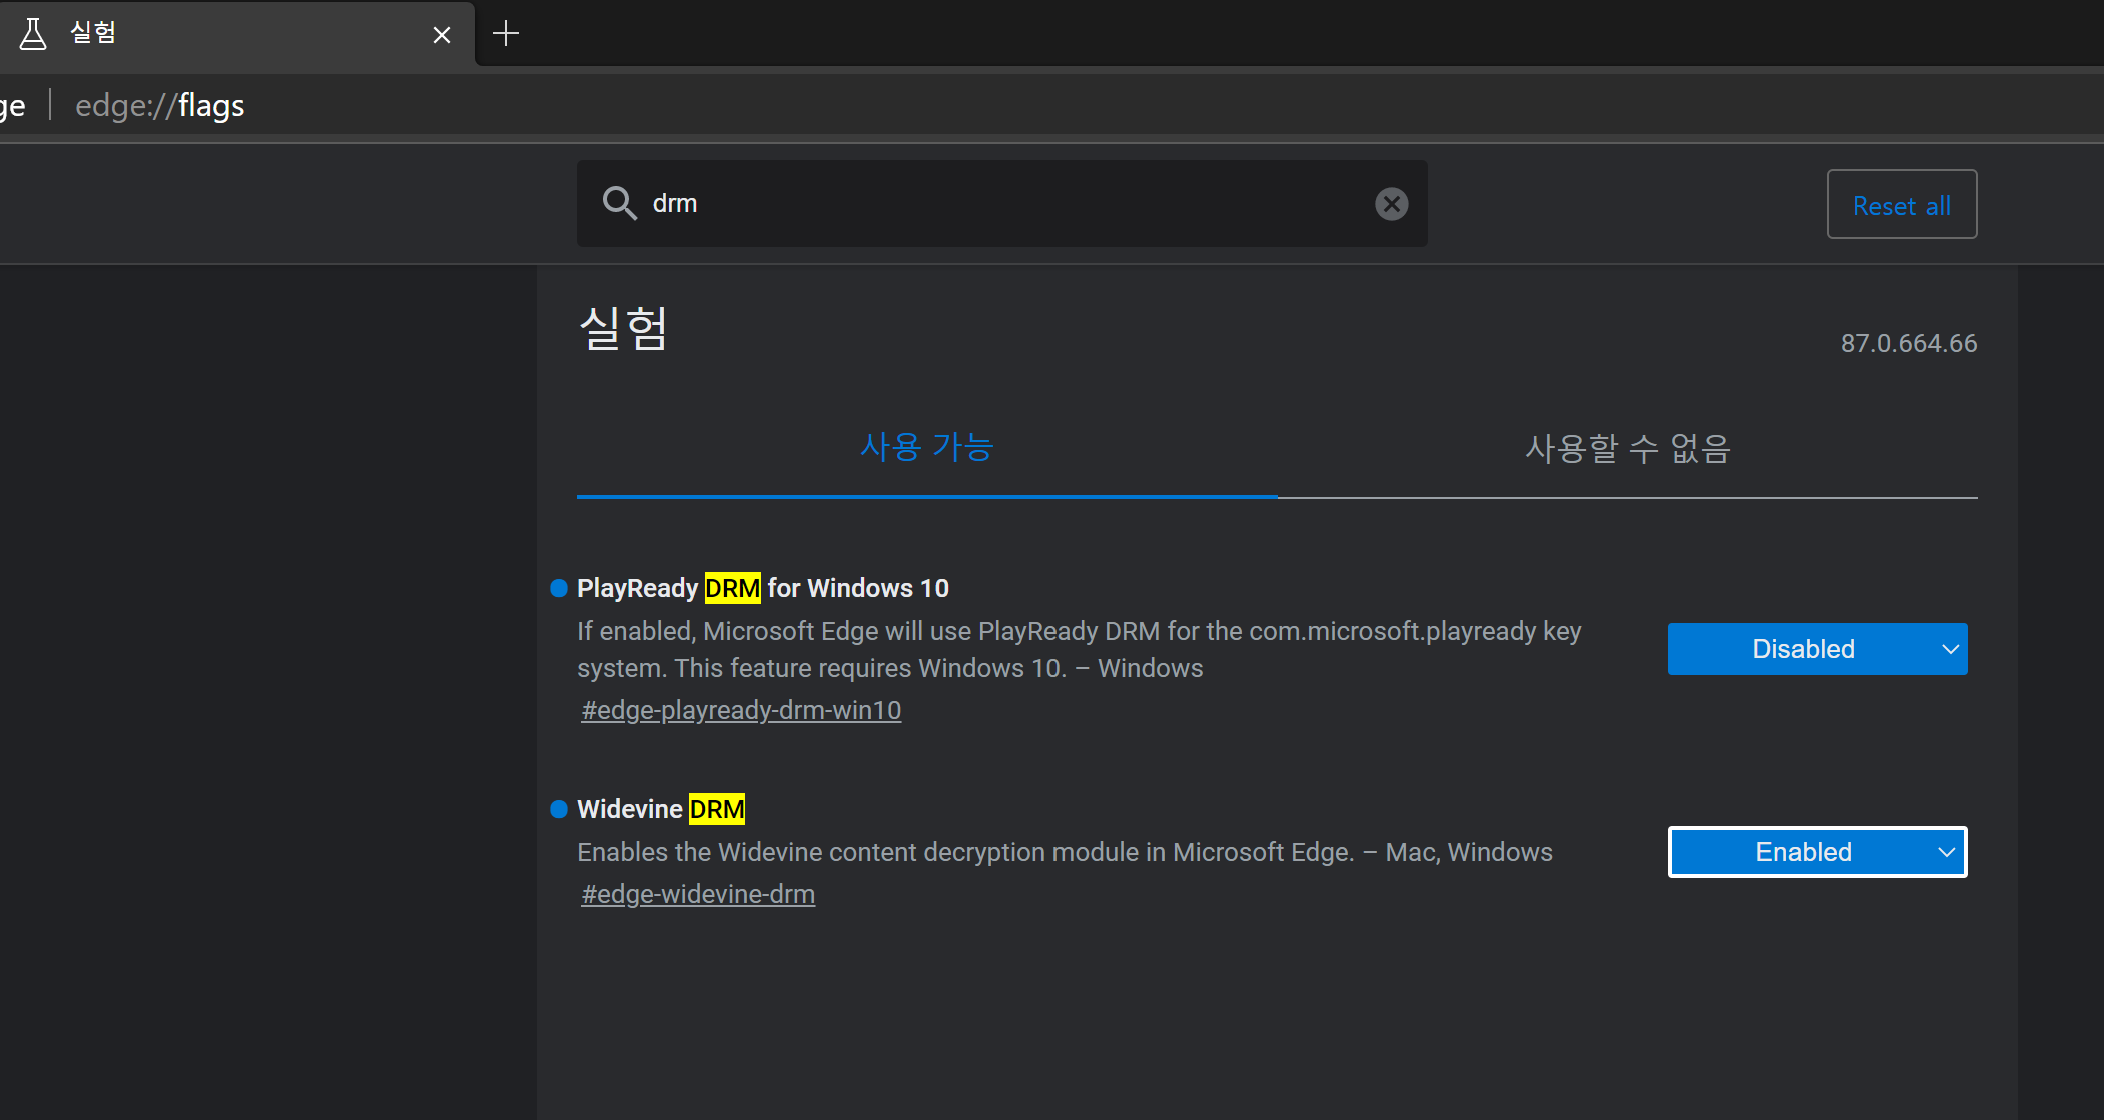Switch to the 사용 가능 tab
Viewport: 2104px width, 1120px height.
pyautogui.click(x=926, y=447)
